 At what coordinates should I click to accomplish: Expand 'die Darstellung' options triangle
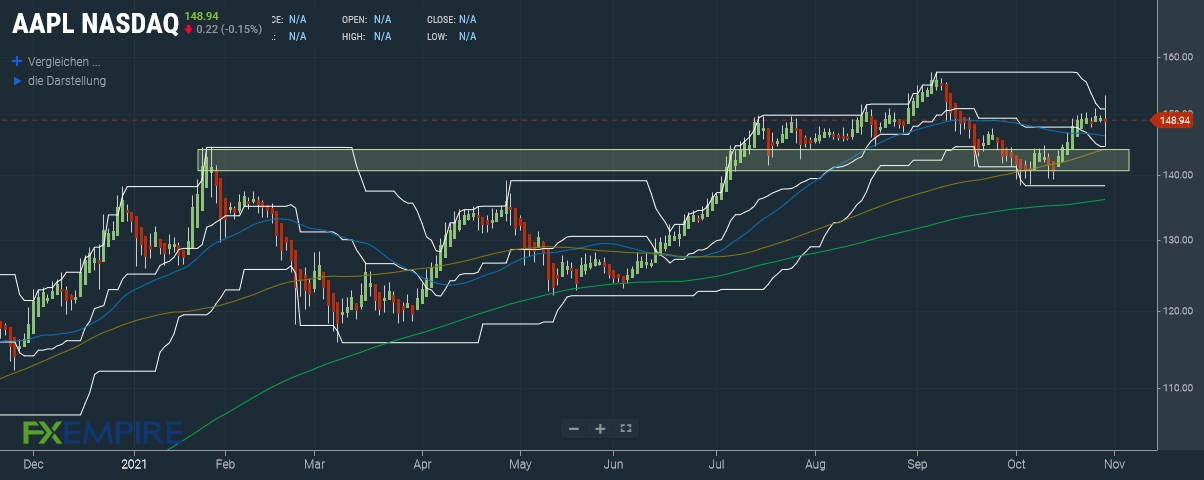tap(16, 80)
